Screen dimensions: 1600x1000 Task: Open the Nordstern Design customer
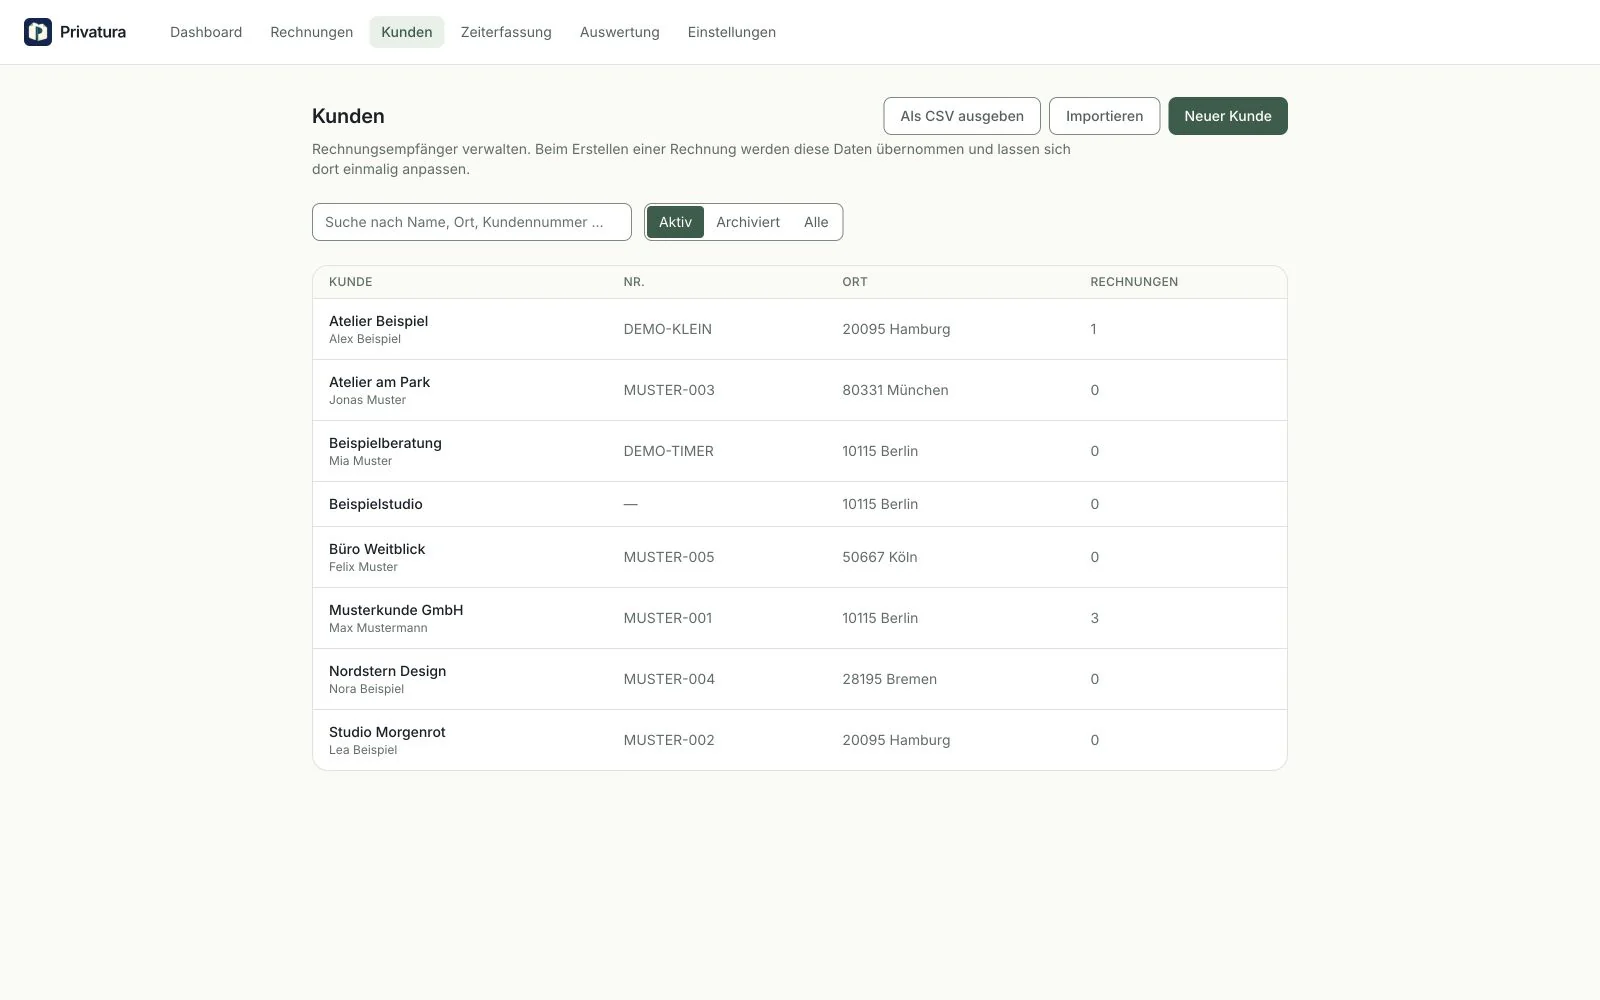click(x=800, y=679)
